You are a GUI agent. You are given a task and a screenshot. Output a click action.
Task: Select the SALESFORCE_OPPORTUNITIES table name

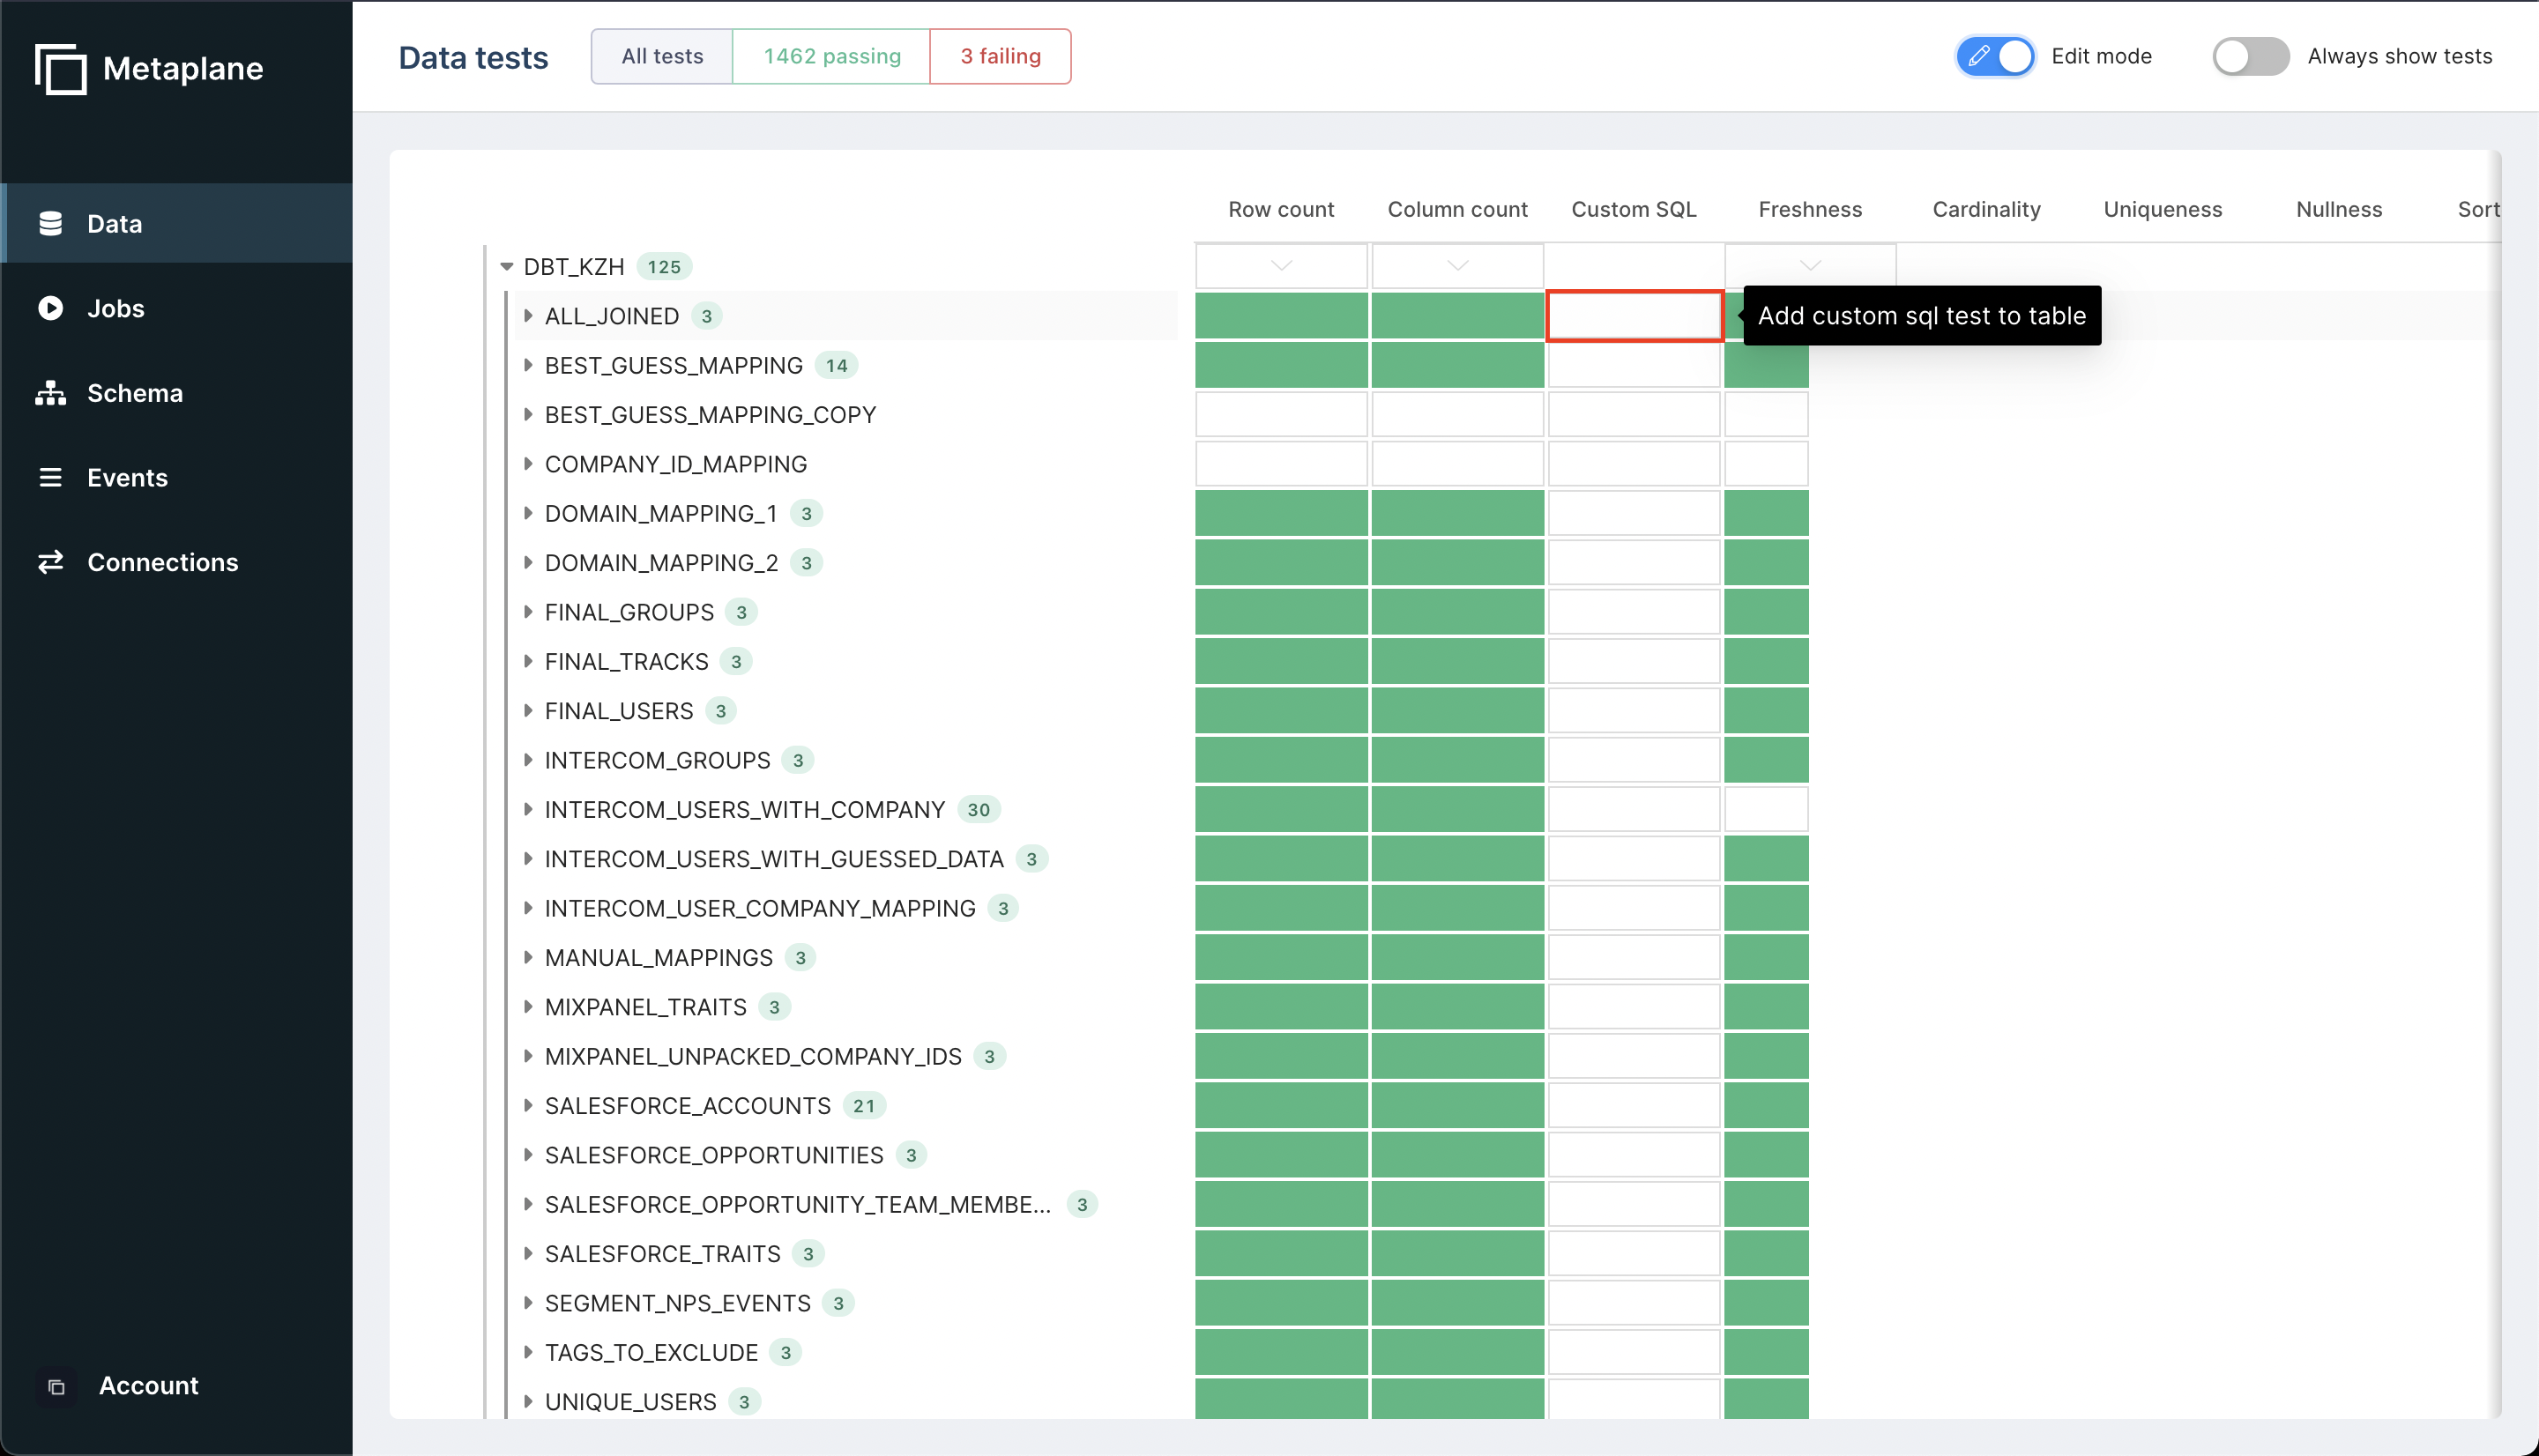pos(714,1155)
